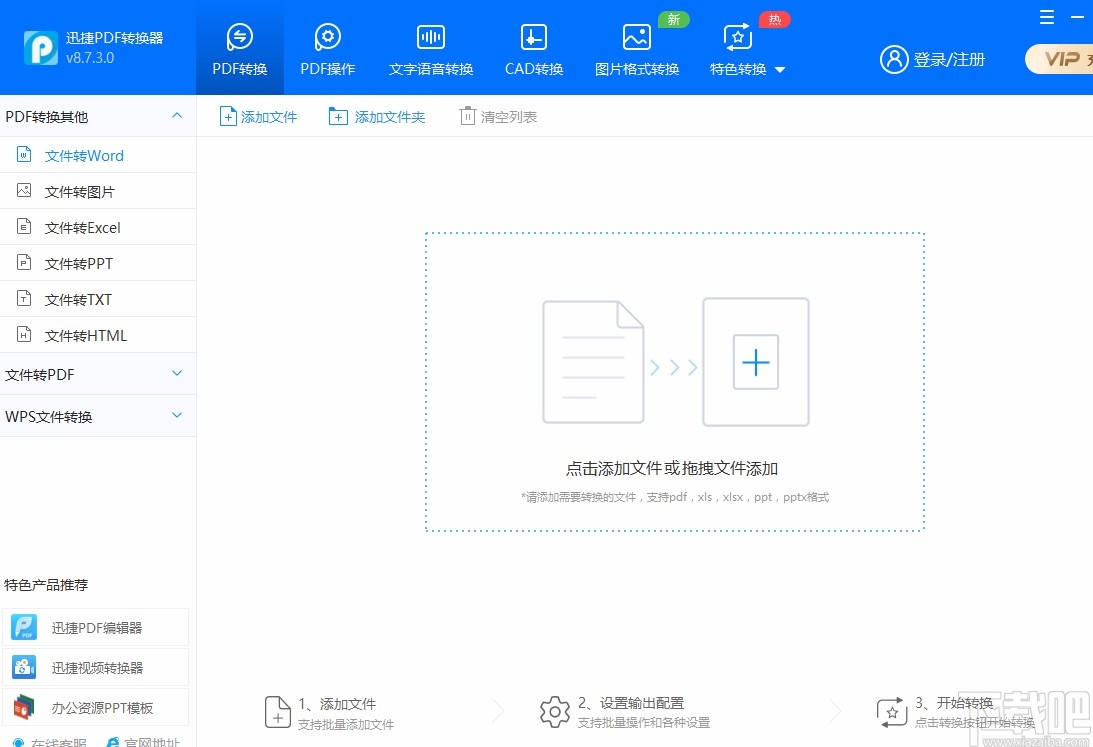This screenshot has width=1093, height=747.
Task: Open the 文字语音转换 feature
Action: [430, 47]
